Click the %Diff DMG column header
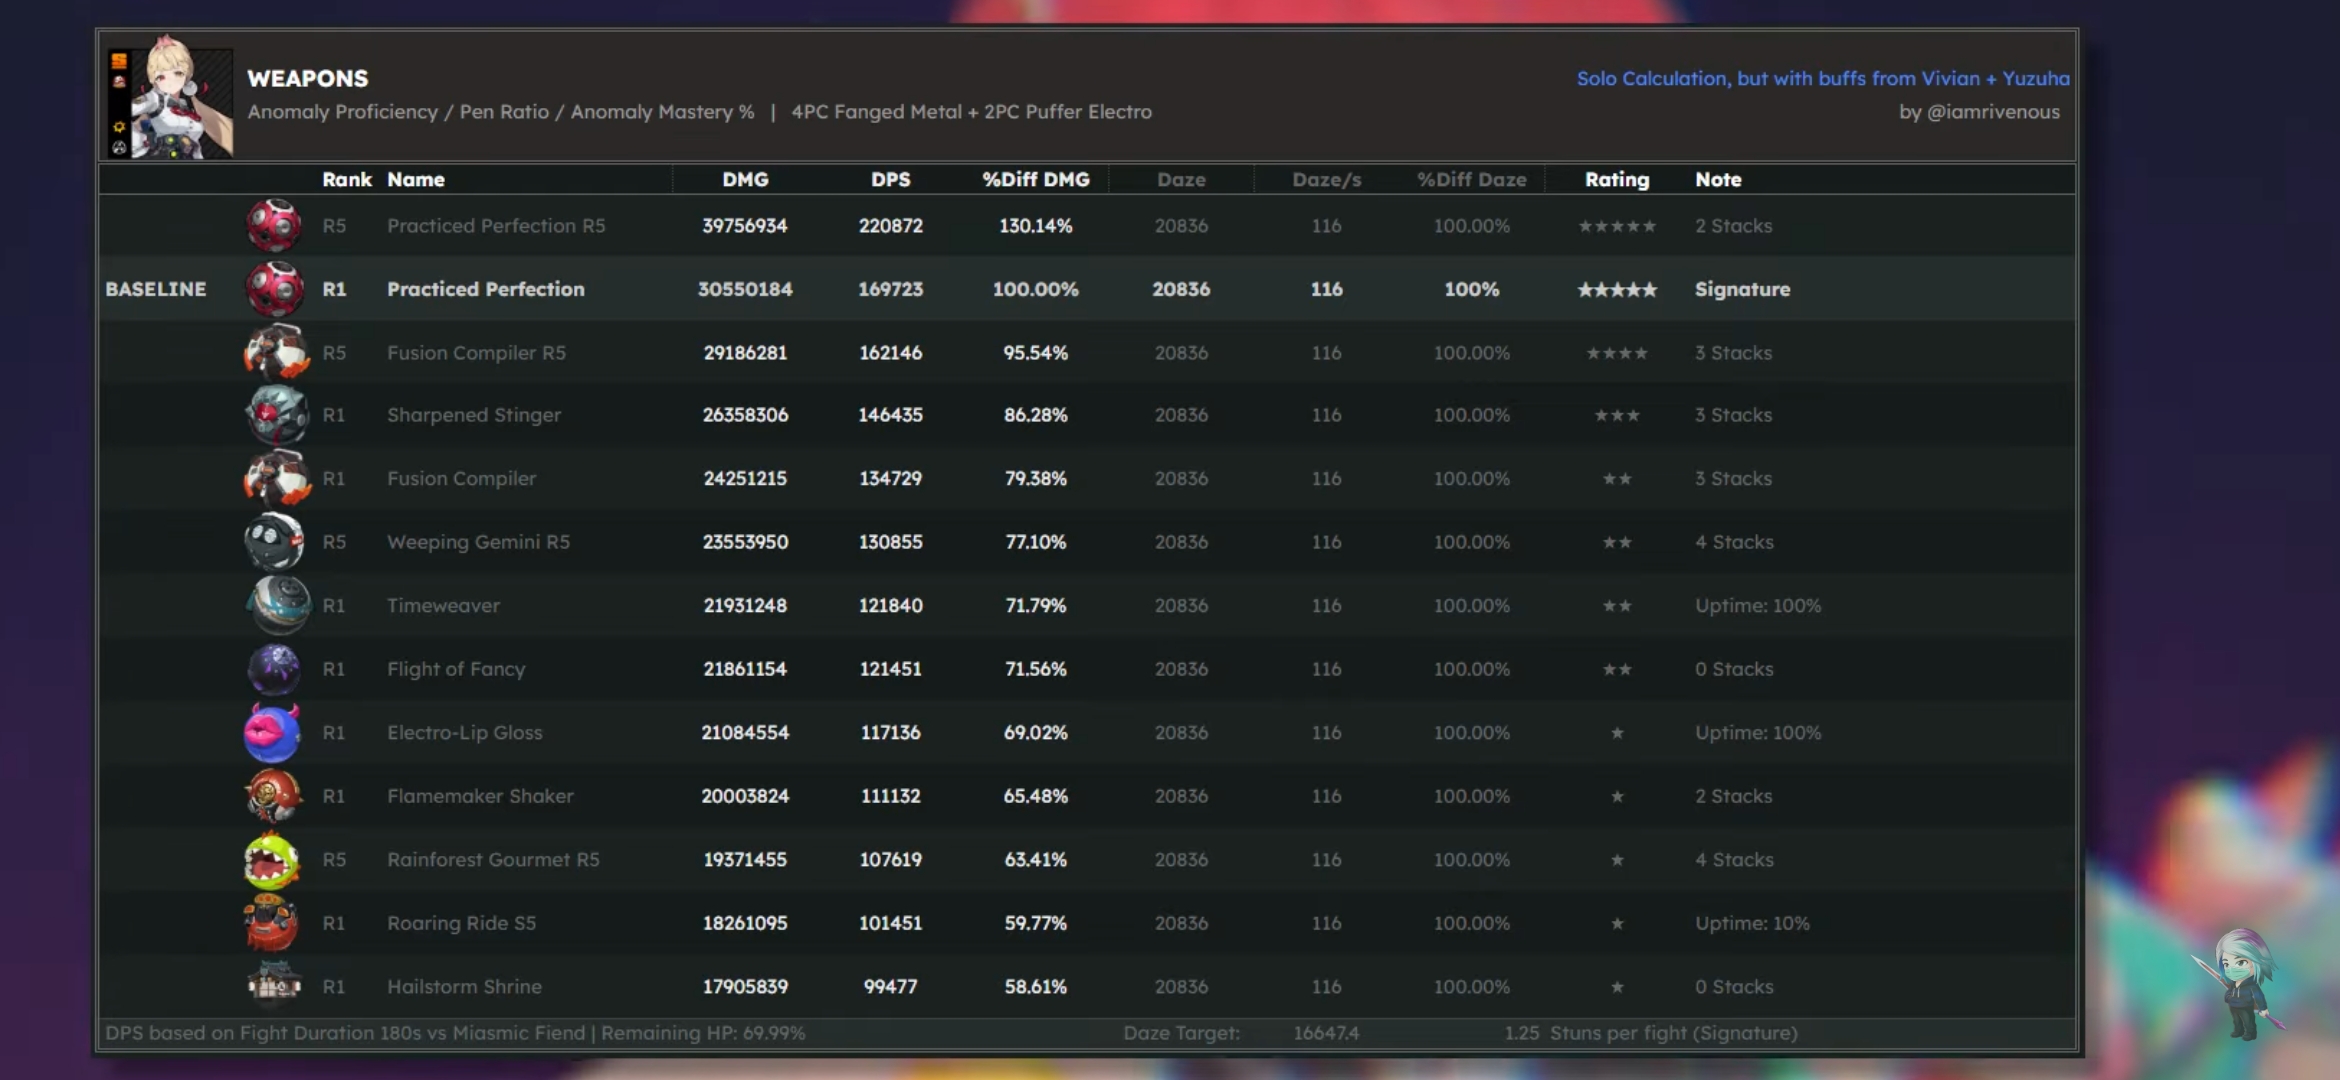This screenshot has width=2340, height=1080. [x=1035, y=180]
